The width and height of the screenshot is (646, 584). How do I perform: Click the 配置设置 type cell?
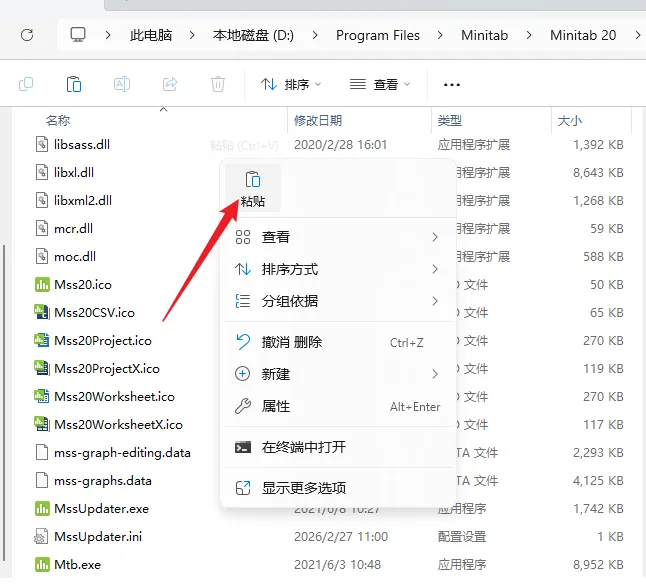click(x=462, y=537)
